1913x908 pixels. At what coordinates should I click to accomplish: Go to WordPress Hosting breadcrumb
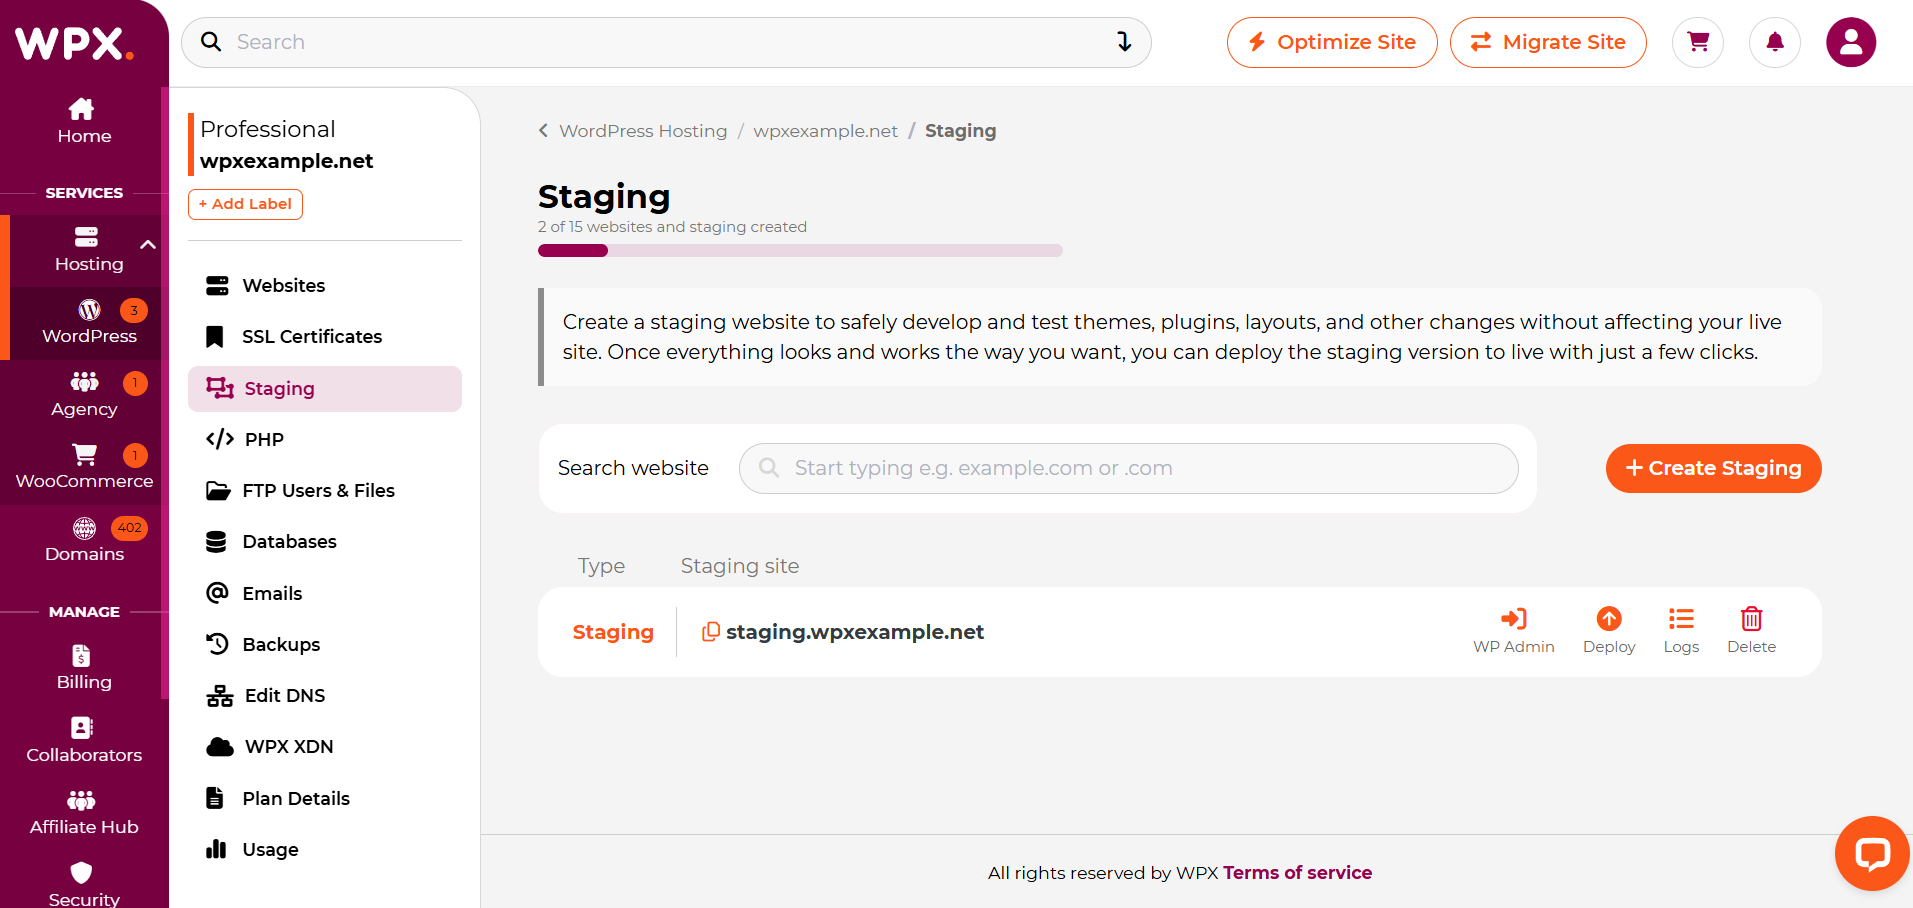tap(643, 131)
